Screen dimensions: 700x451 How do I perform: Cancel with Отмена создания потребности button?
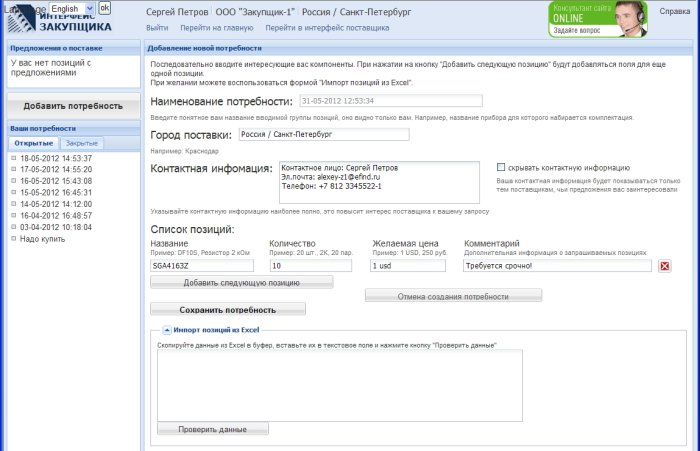pyautogui.click(x=453, y=295)
